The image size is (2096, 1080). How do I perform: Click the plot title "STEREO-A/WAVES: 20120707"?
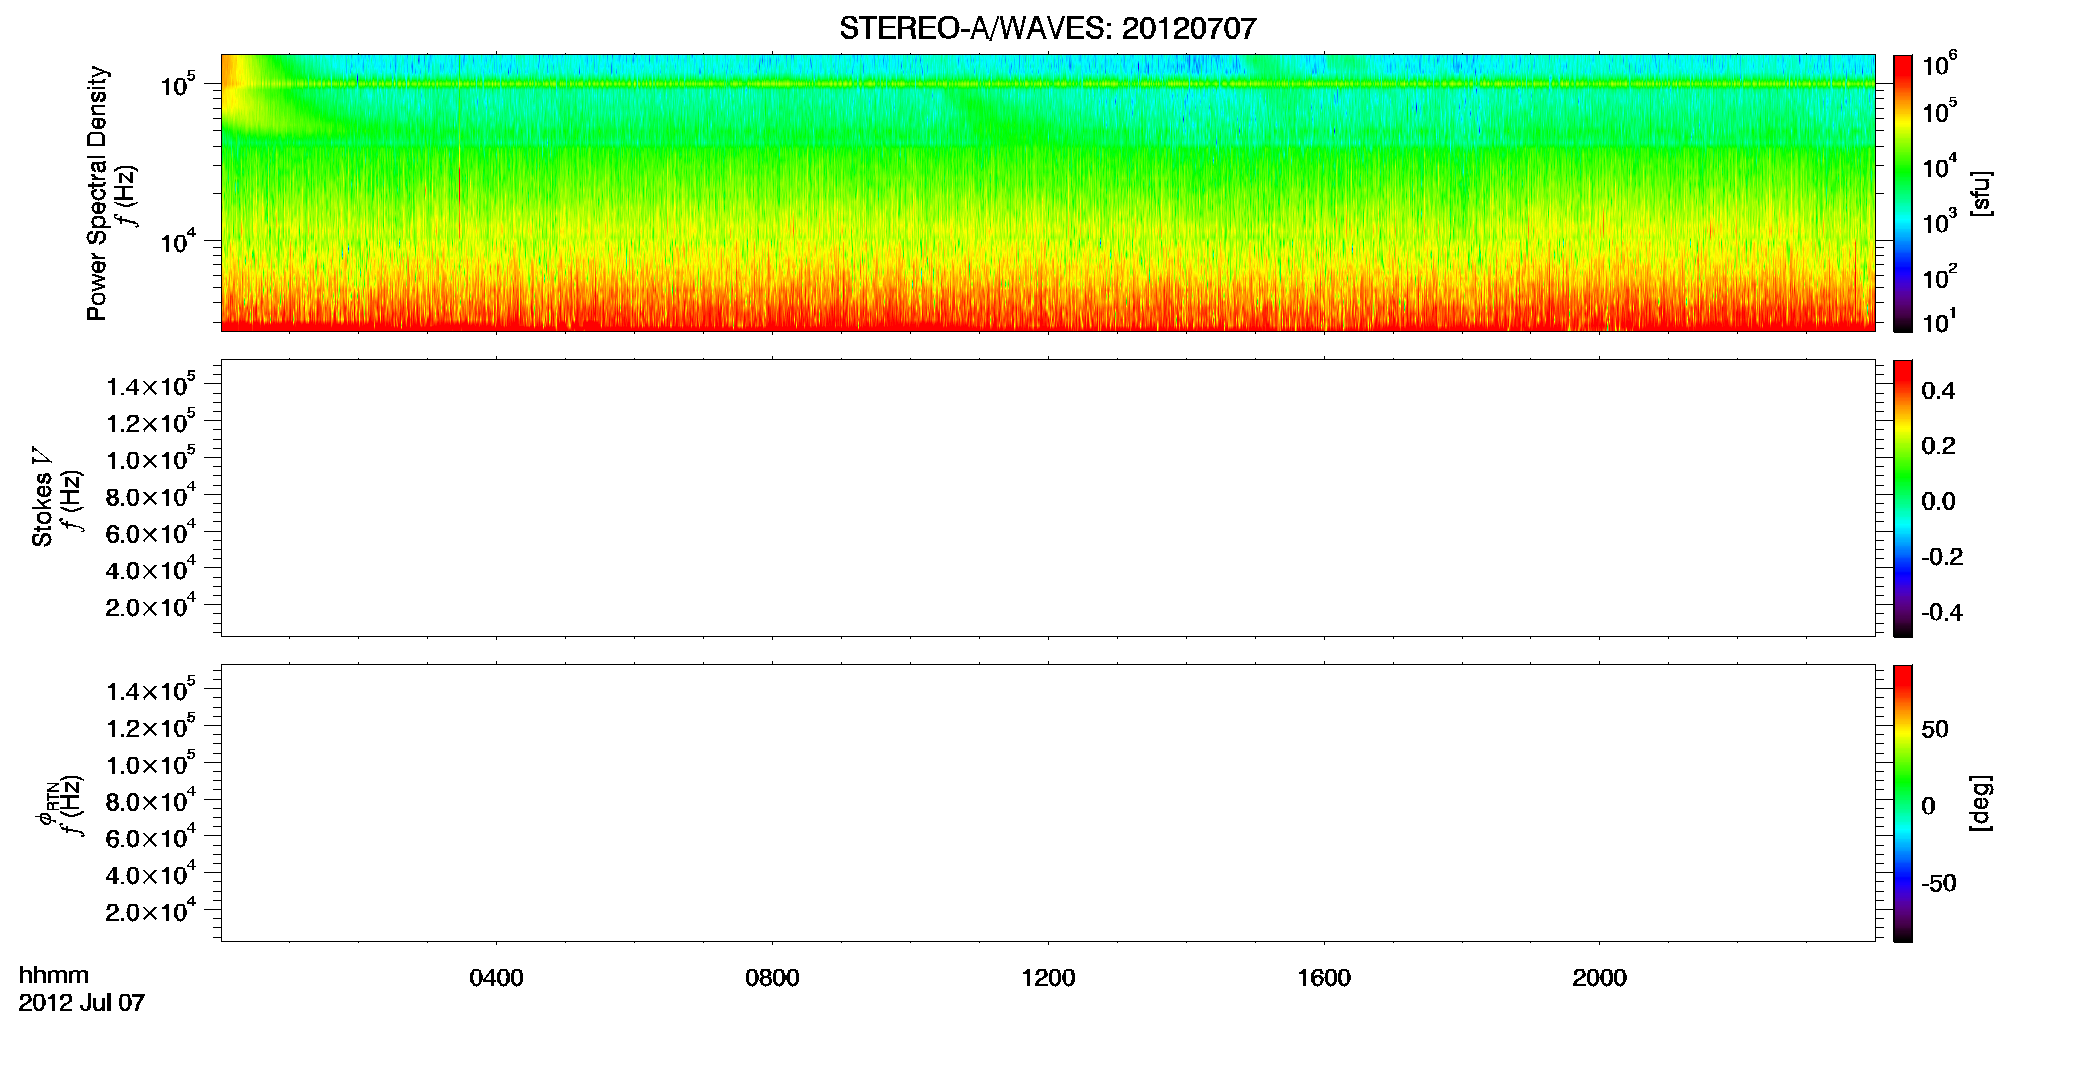click(x=1047, y=28)
